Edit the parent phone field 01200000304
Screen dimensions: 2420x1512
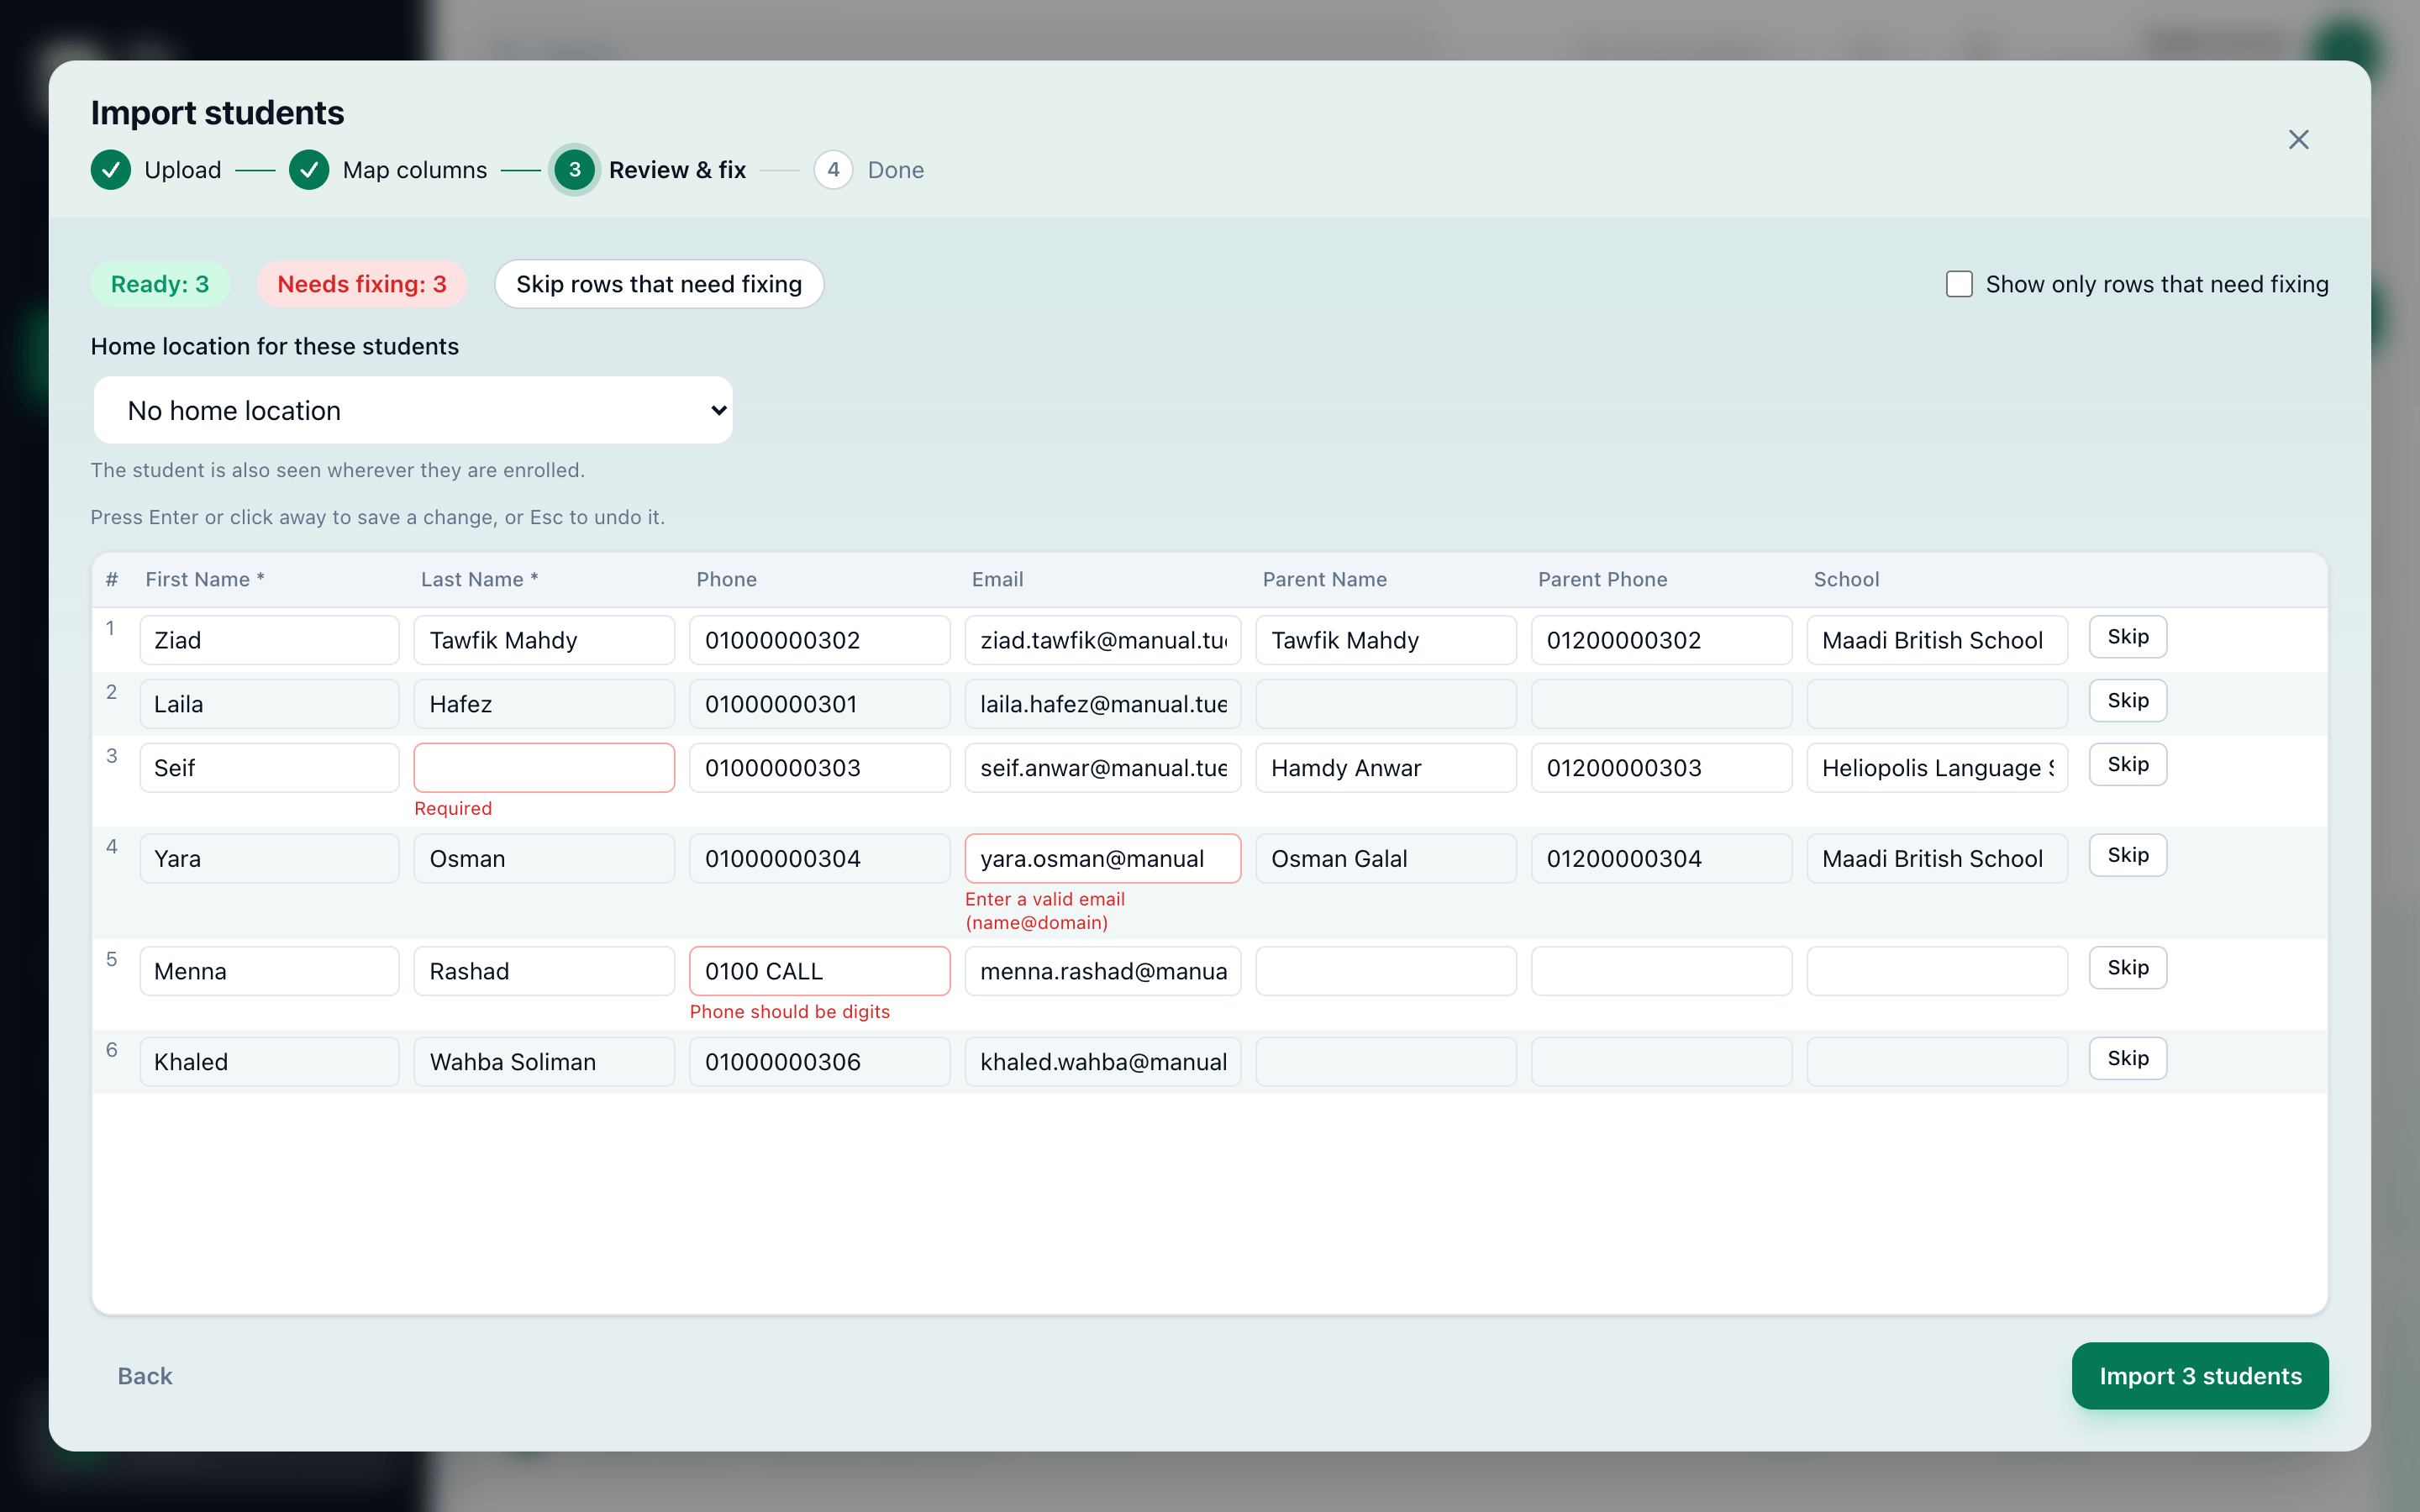pos(1662,859)
